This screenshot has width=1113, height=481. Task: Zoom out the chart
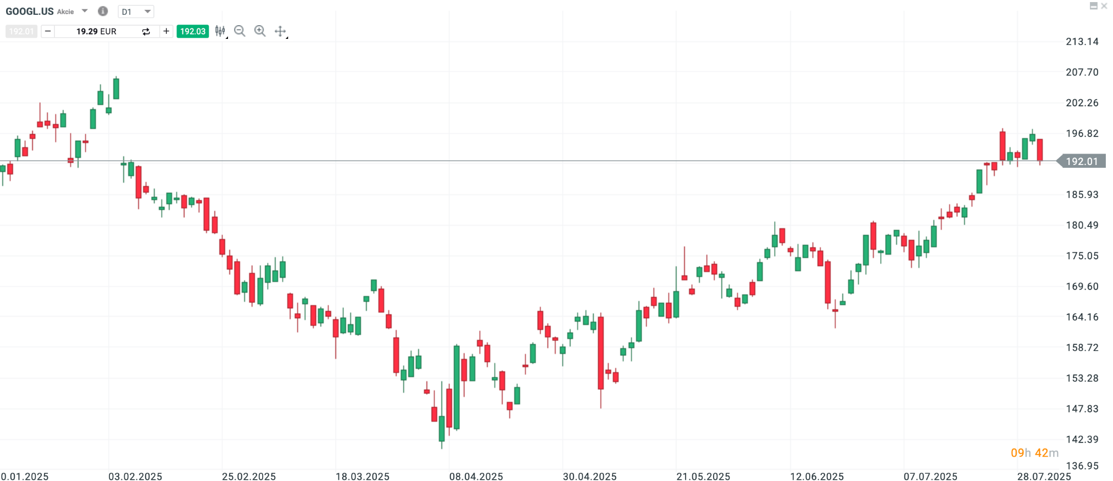[240, 31]
